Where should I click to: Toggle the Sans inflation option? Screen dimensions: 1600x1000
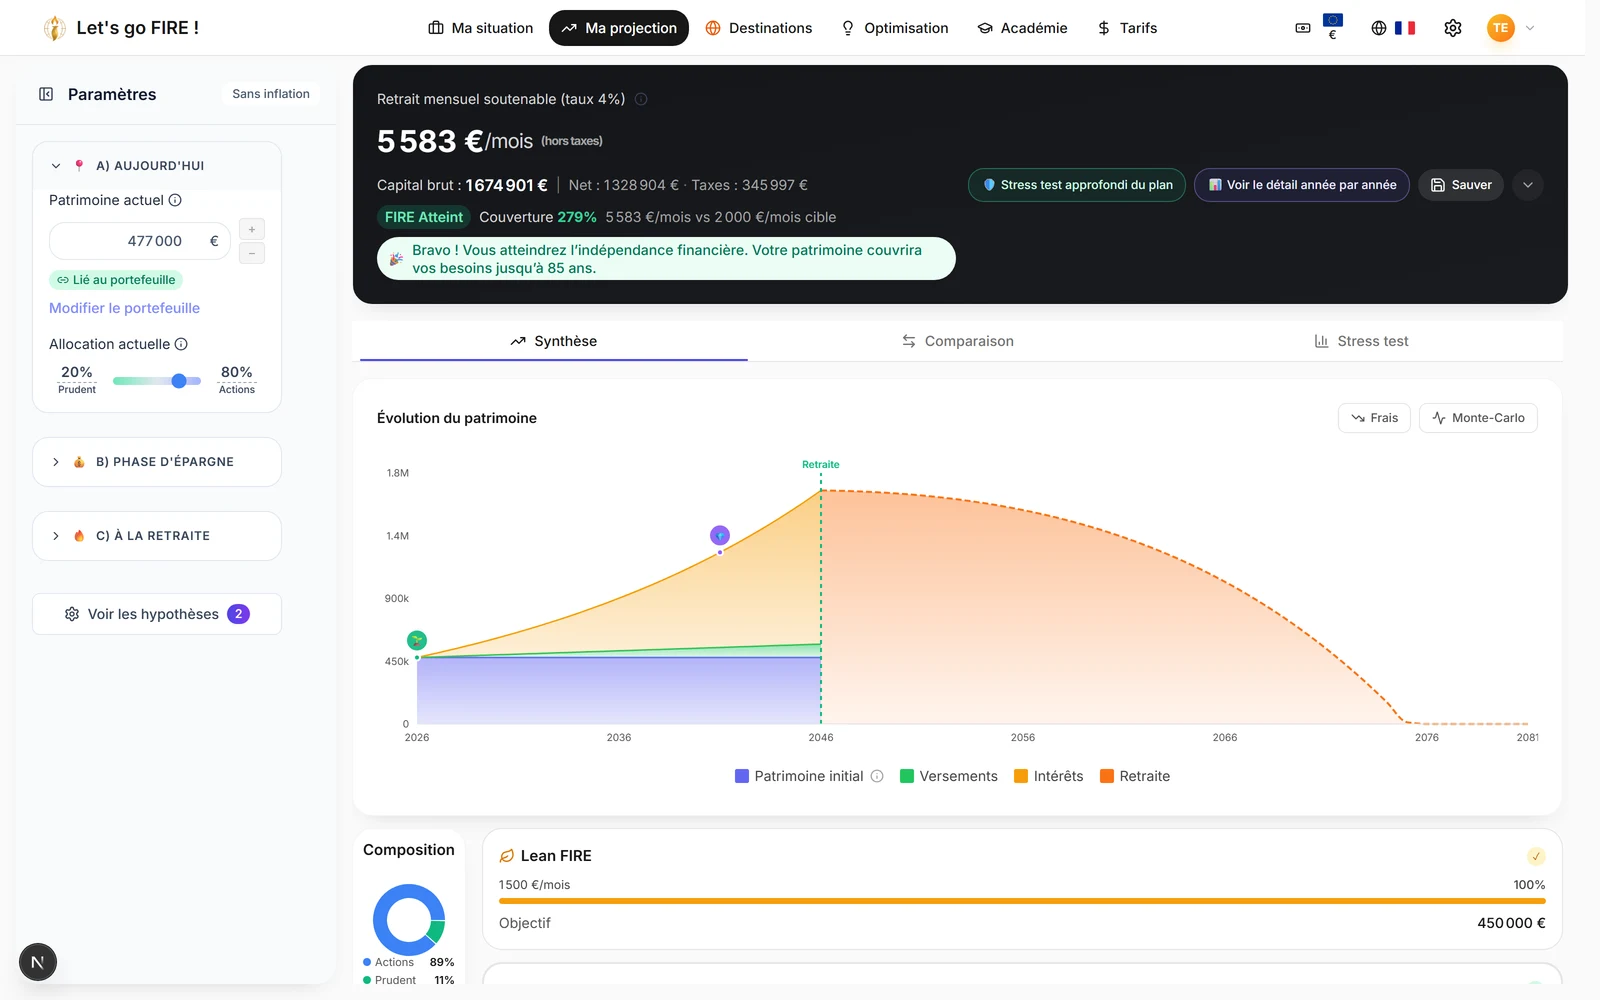pyautogui.click(x=271, y=94)
